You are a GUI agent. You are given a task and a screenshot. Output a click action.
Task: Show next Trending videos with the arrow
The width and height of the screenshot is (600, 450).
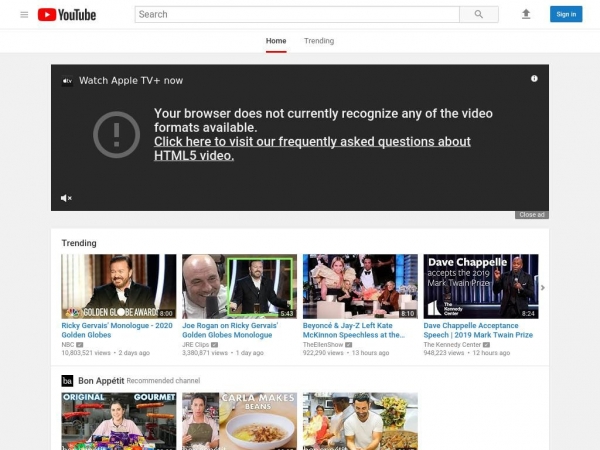[x=543, y=287]
